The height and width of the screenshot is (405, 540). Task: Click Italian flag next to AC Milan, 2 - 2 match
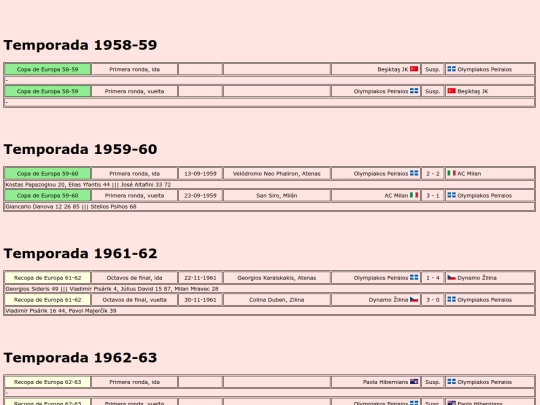point(451,173)
